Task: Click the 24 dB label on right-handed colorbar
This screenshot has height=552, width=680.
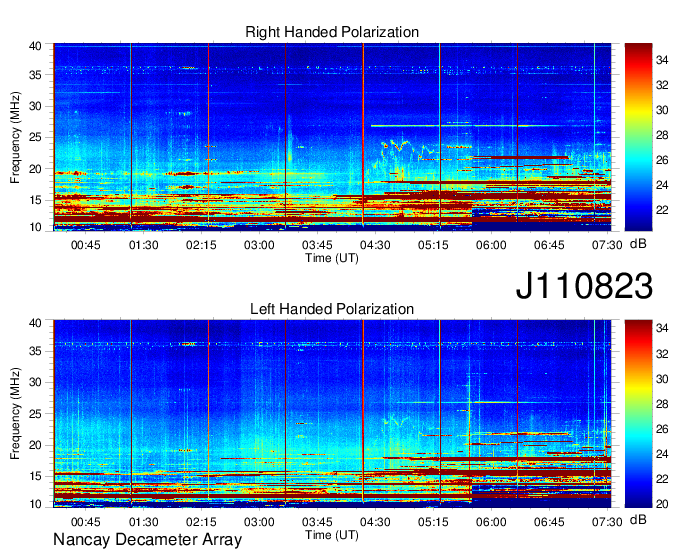Action: [662, 185]
